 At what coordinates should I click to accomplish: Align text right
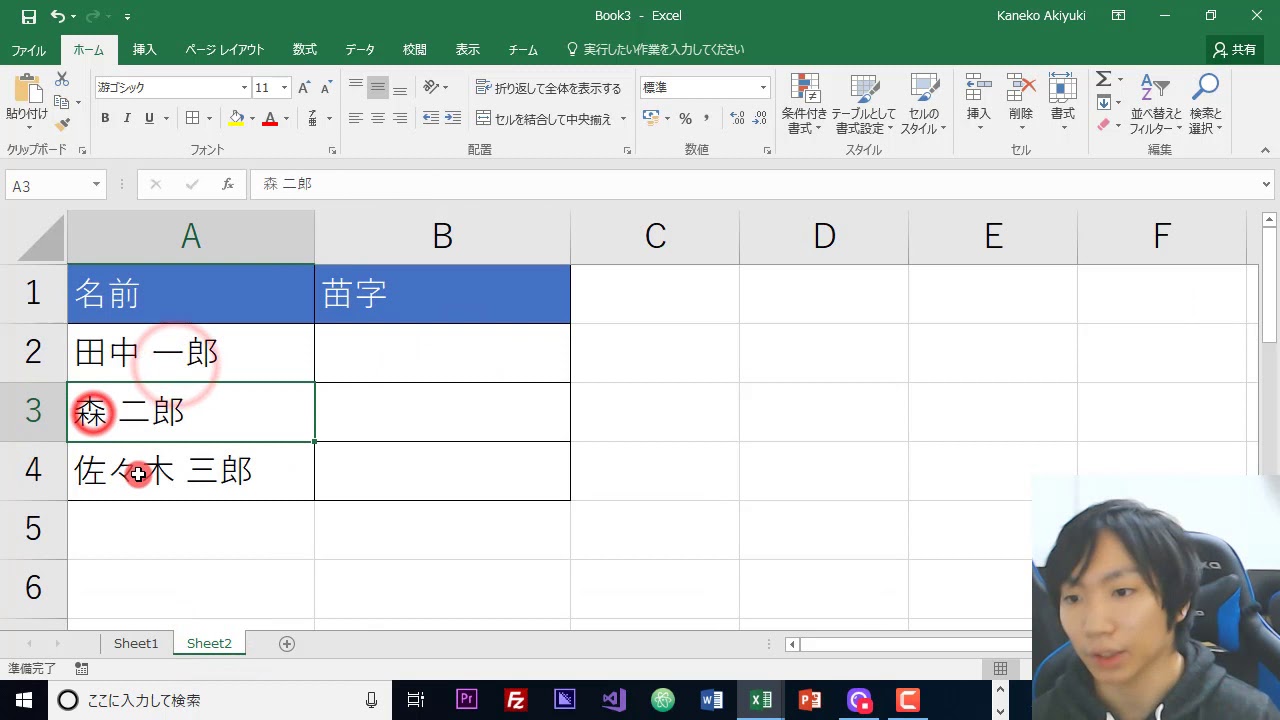coord(399,118)
